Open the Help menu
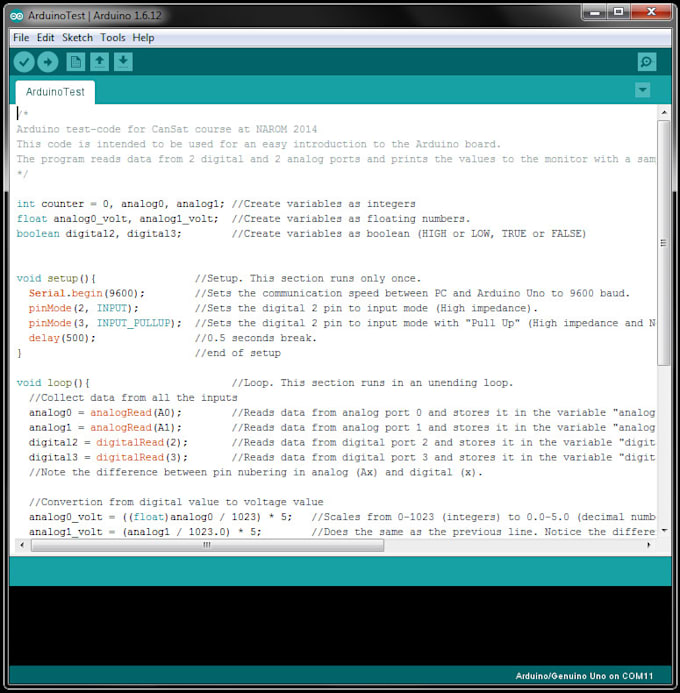This screenshot has width=680, height=693. pyautogui.click(x=143, y=38)
